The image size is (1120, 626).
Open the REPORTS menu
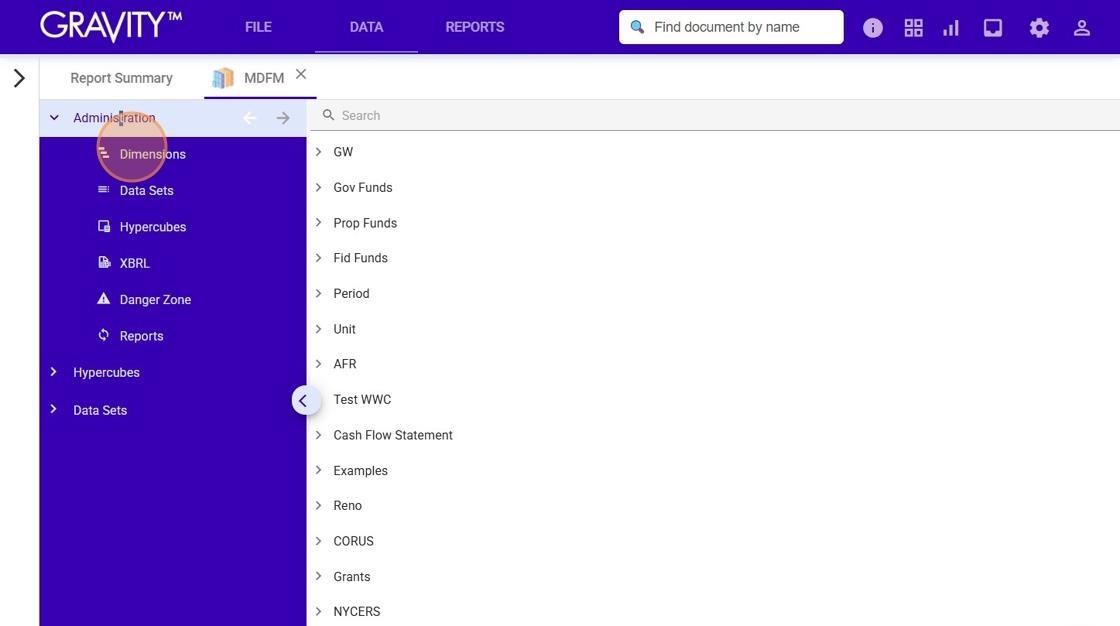(x=475, y=27)
